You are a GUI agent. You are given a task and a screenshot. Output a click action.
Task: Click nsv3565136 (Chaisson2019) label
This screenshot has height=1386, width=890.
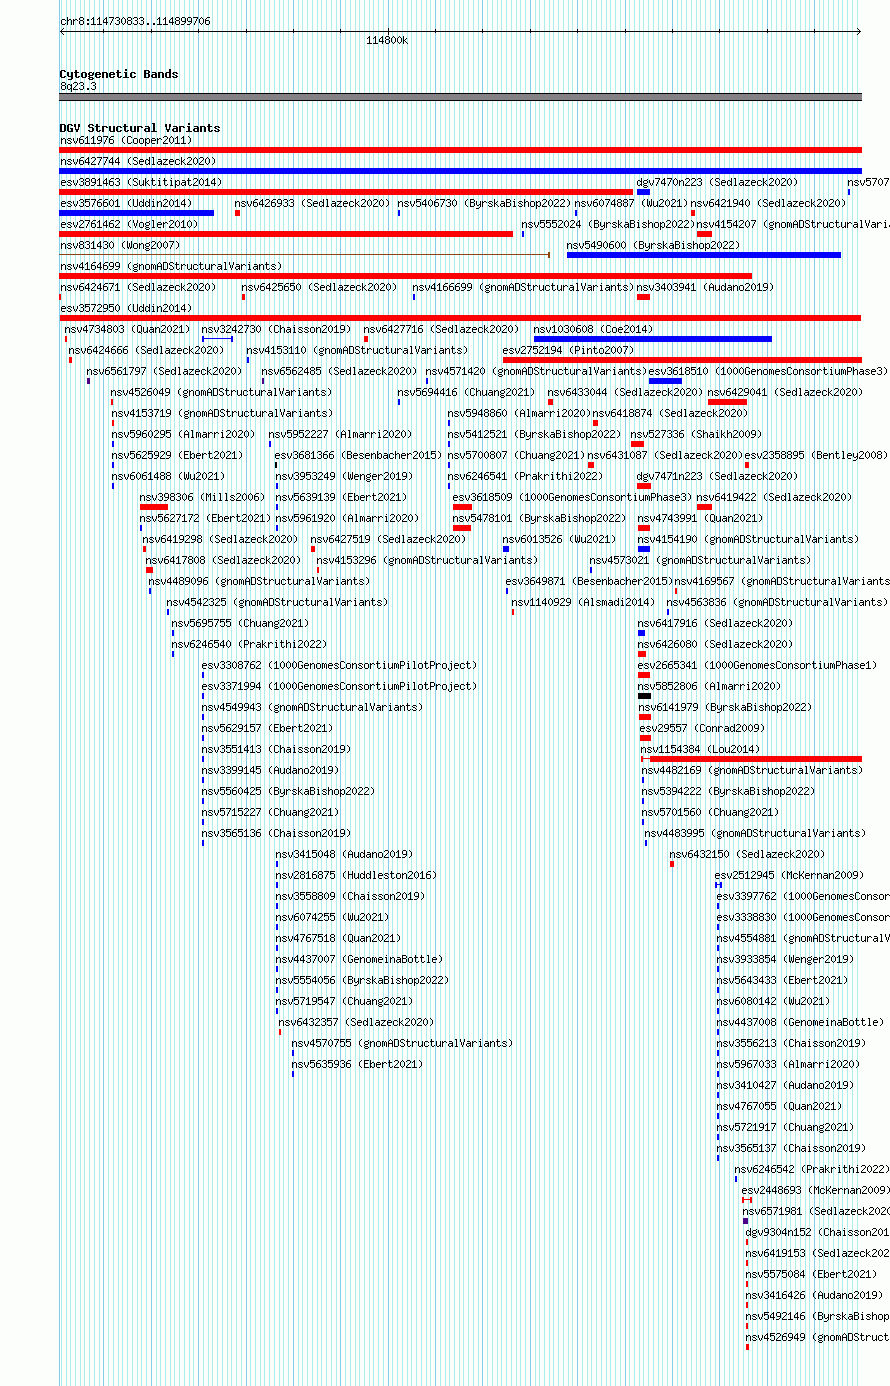(x=277, y=833)
